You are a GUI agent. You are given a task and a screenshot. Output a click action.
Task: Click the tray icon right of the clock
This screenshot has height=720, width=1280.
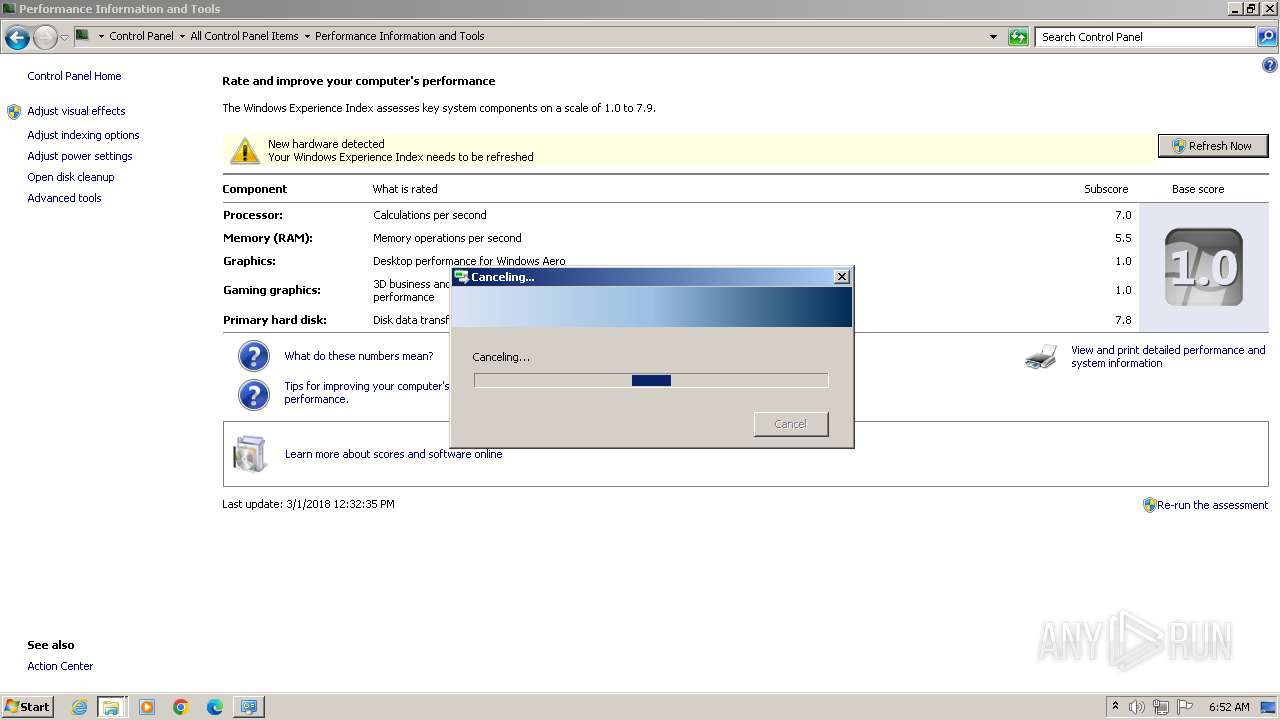pos(1268,707)
